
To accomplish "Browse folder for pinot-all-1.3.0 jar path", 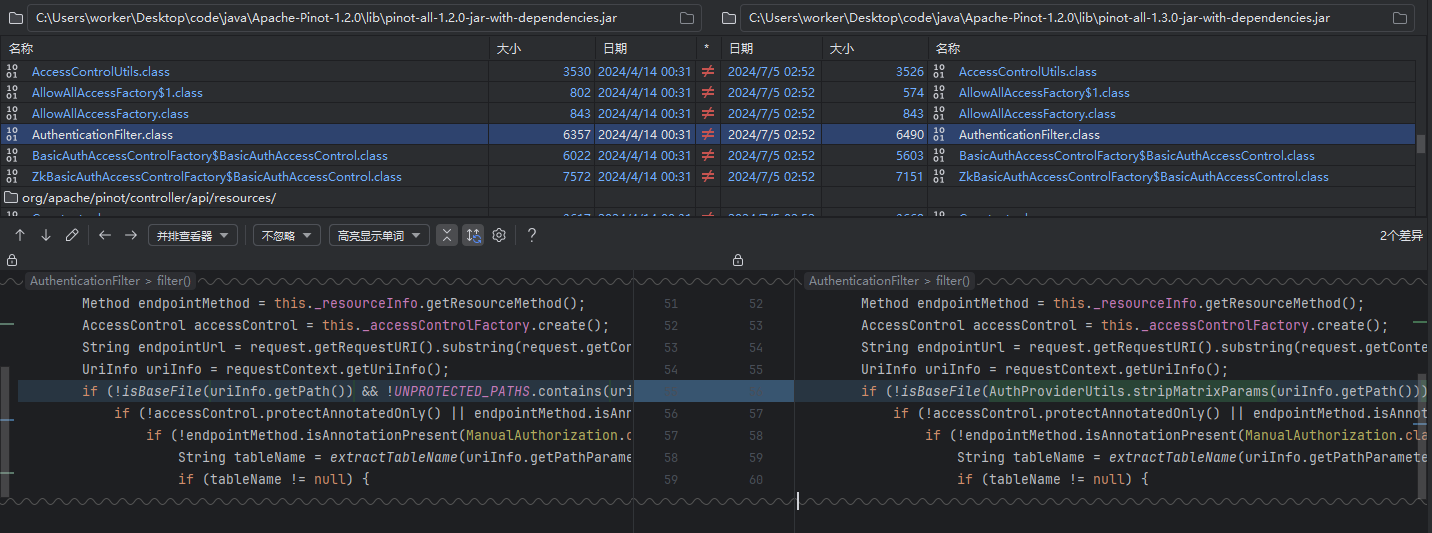I will point(1400,18).
